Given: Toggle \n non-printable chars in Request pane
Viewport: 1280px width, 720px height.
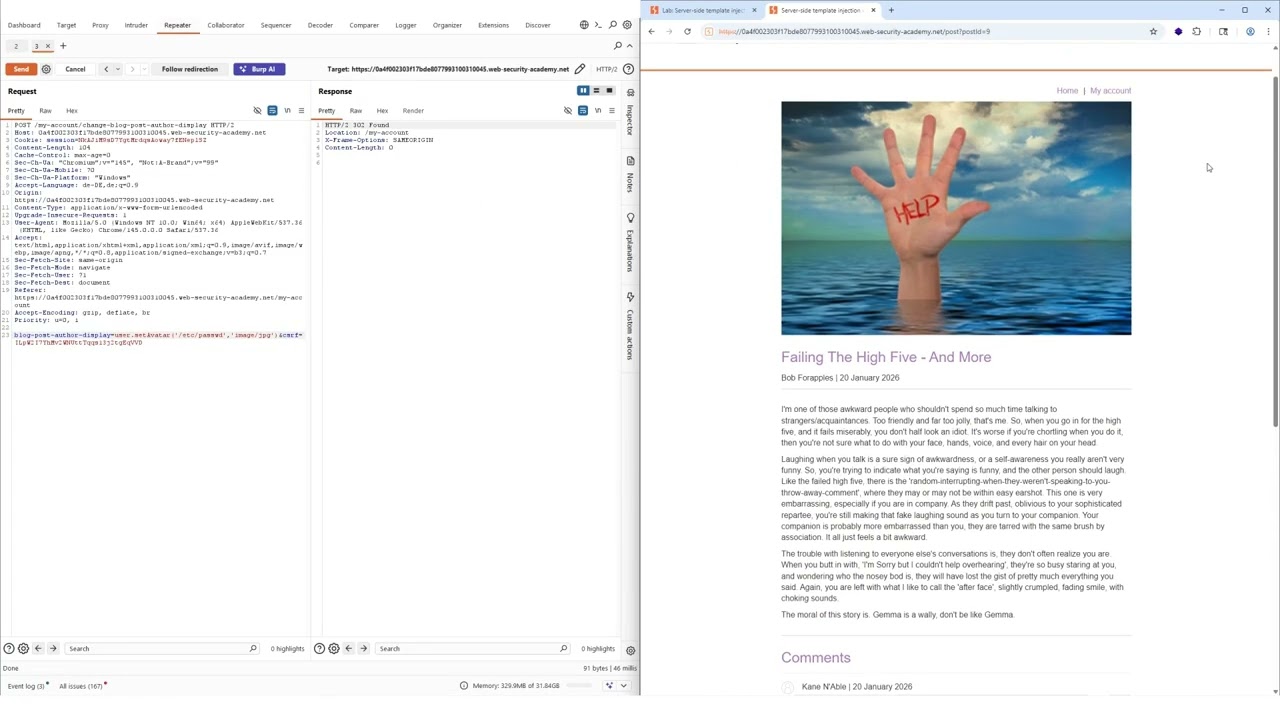Looking at the screenshot, I should (x=287, y=111).
